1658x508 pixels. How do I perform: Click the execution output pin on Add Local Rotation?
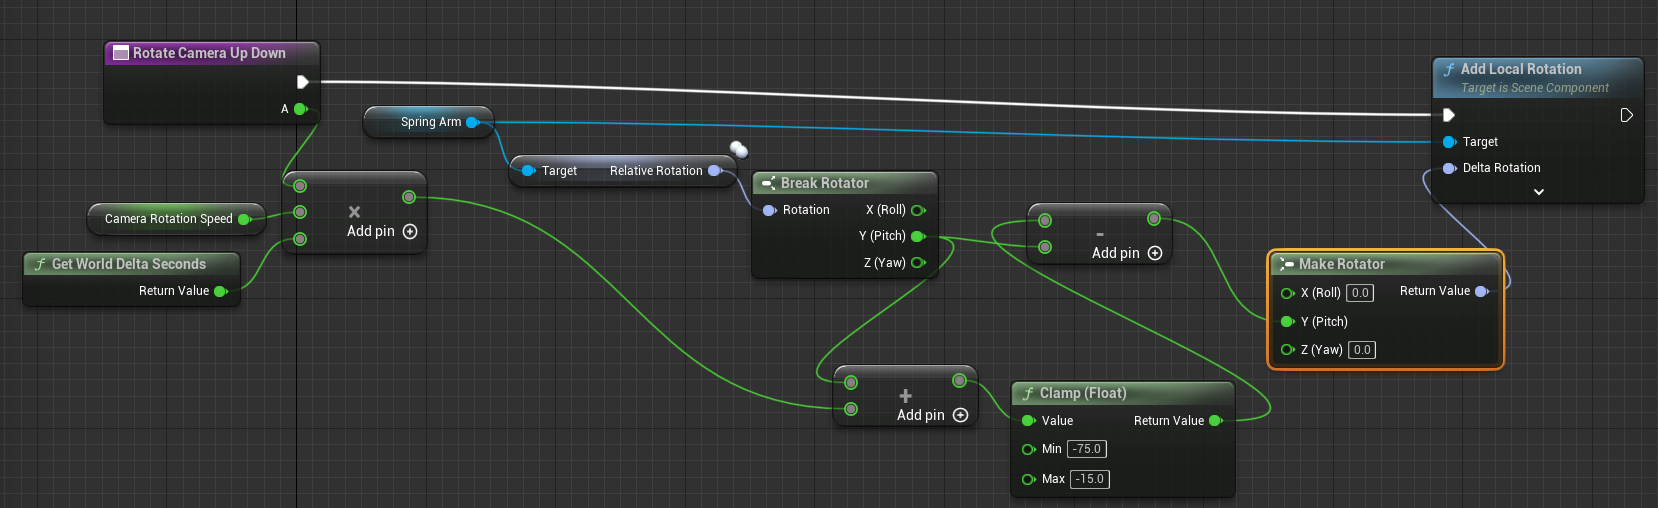[1626, 115]
